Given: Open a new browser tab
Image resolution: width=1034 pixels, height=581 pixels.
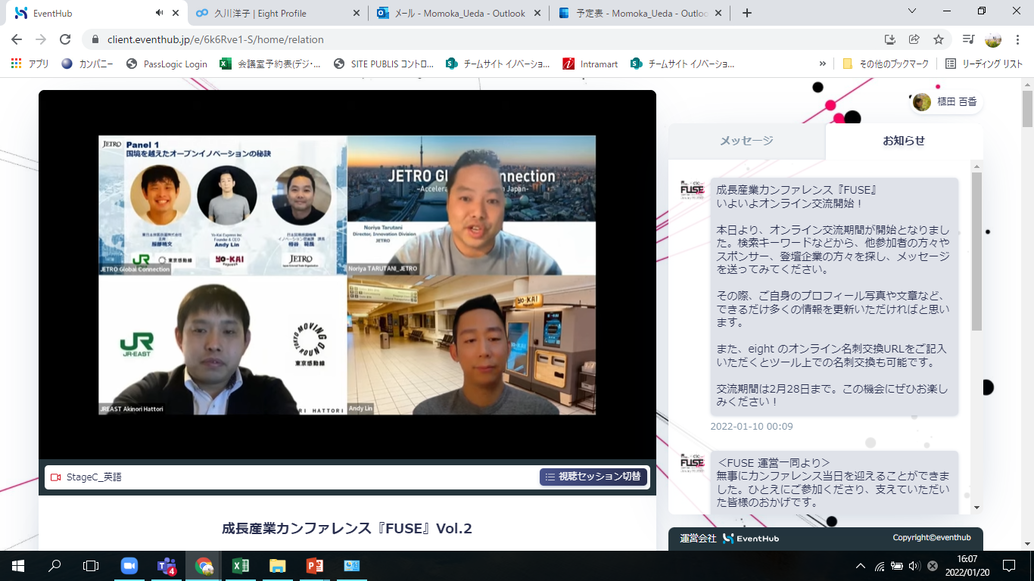Looking at the screenshot, I should pyautogui.click(x=746, y=13).
